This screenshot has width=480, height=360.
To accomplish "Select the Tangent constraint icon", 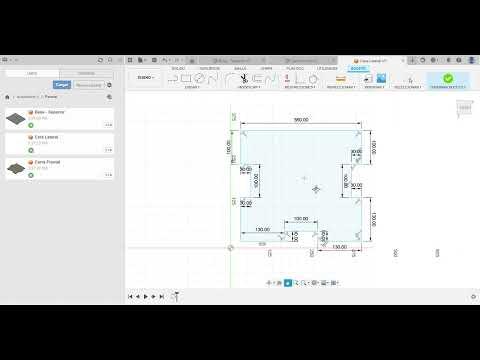I will click(313, 79).
